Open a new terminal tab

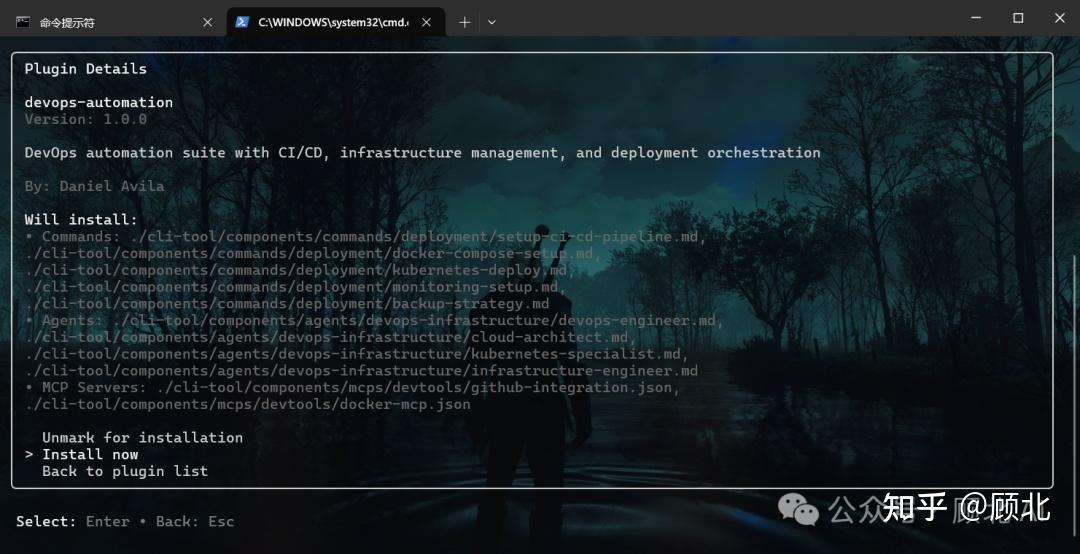pos(464,22)
